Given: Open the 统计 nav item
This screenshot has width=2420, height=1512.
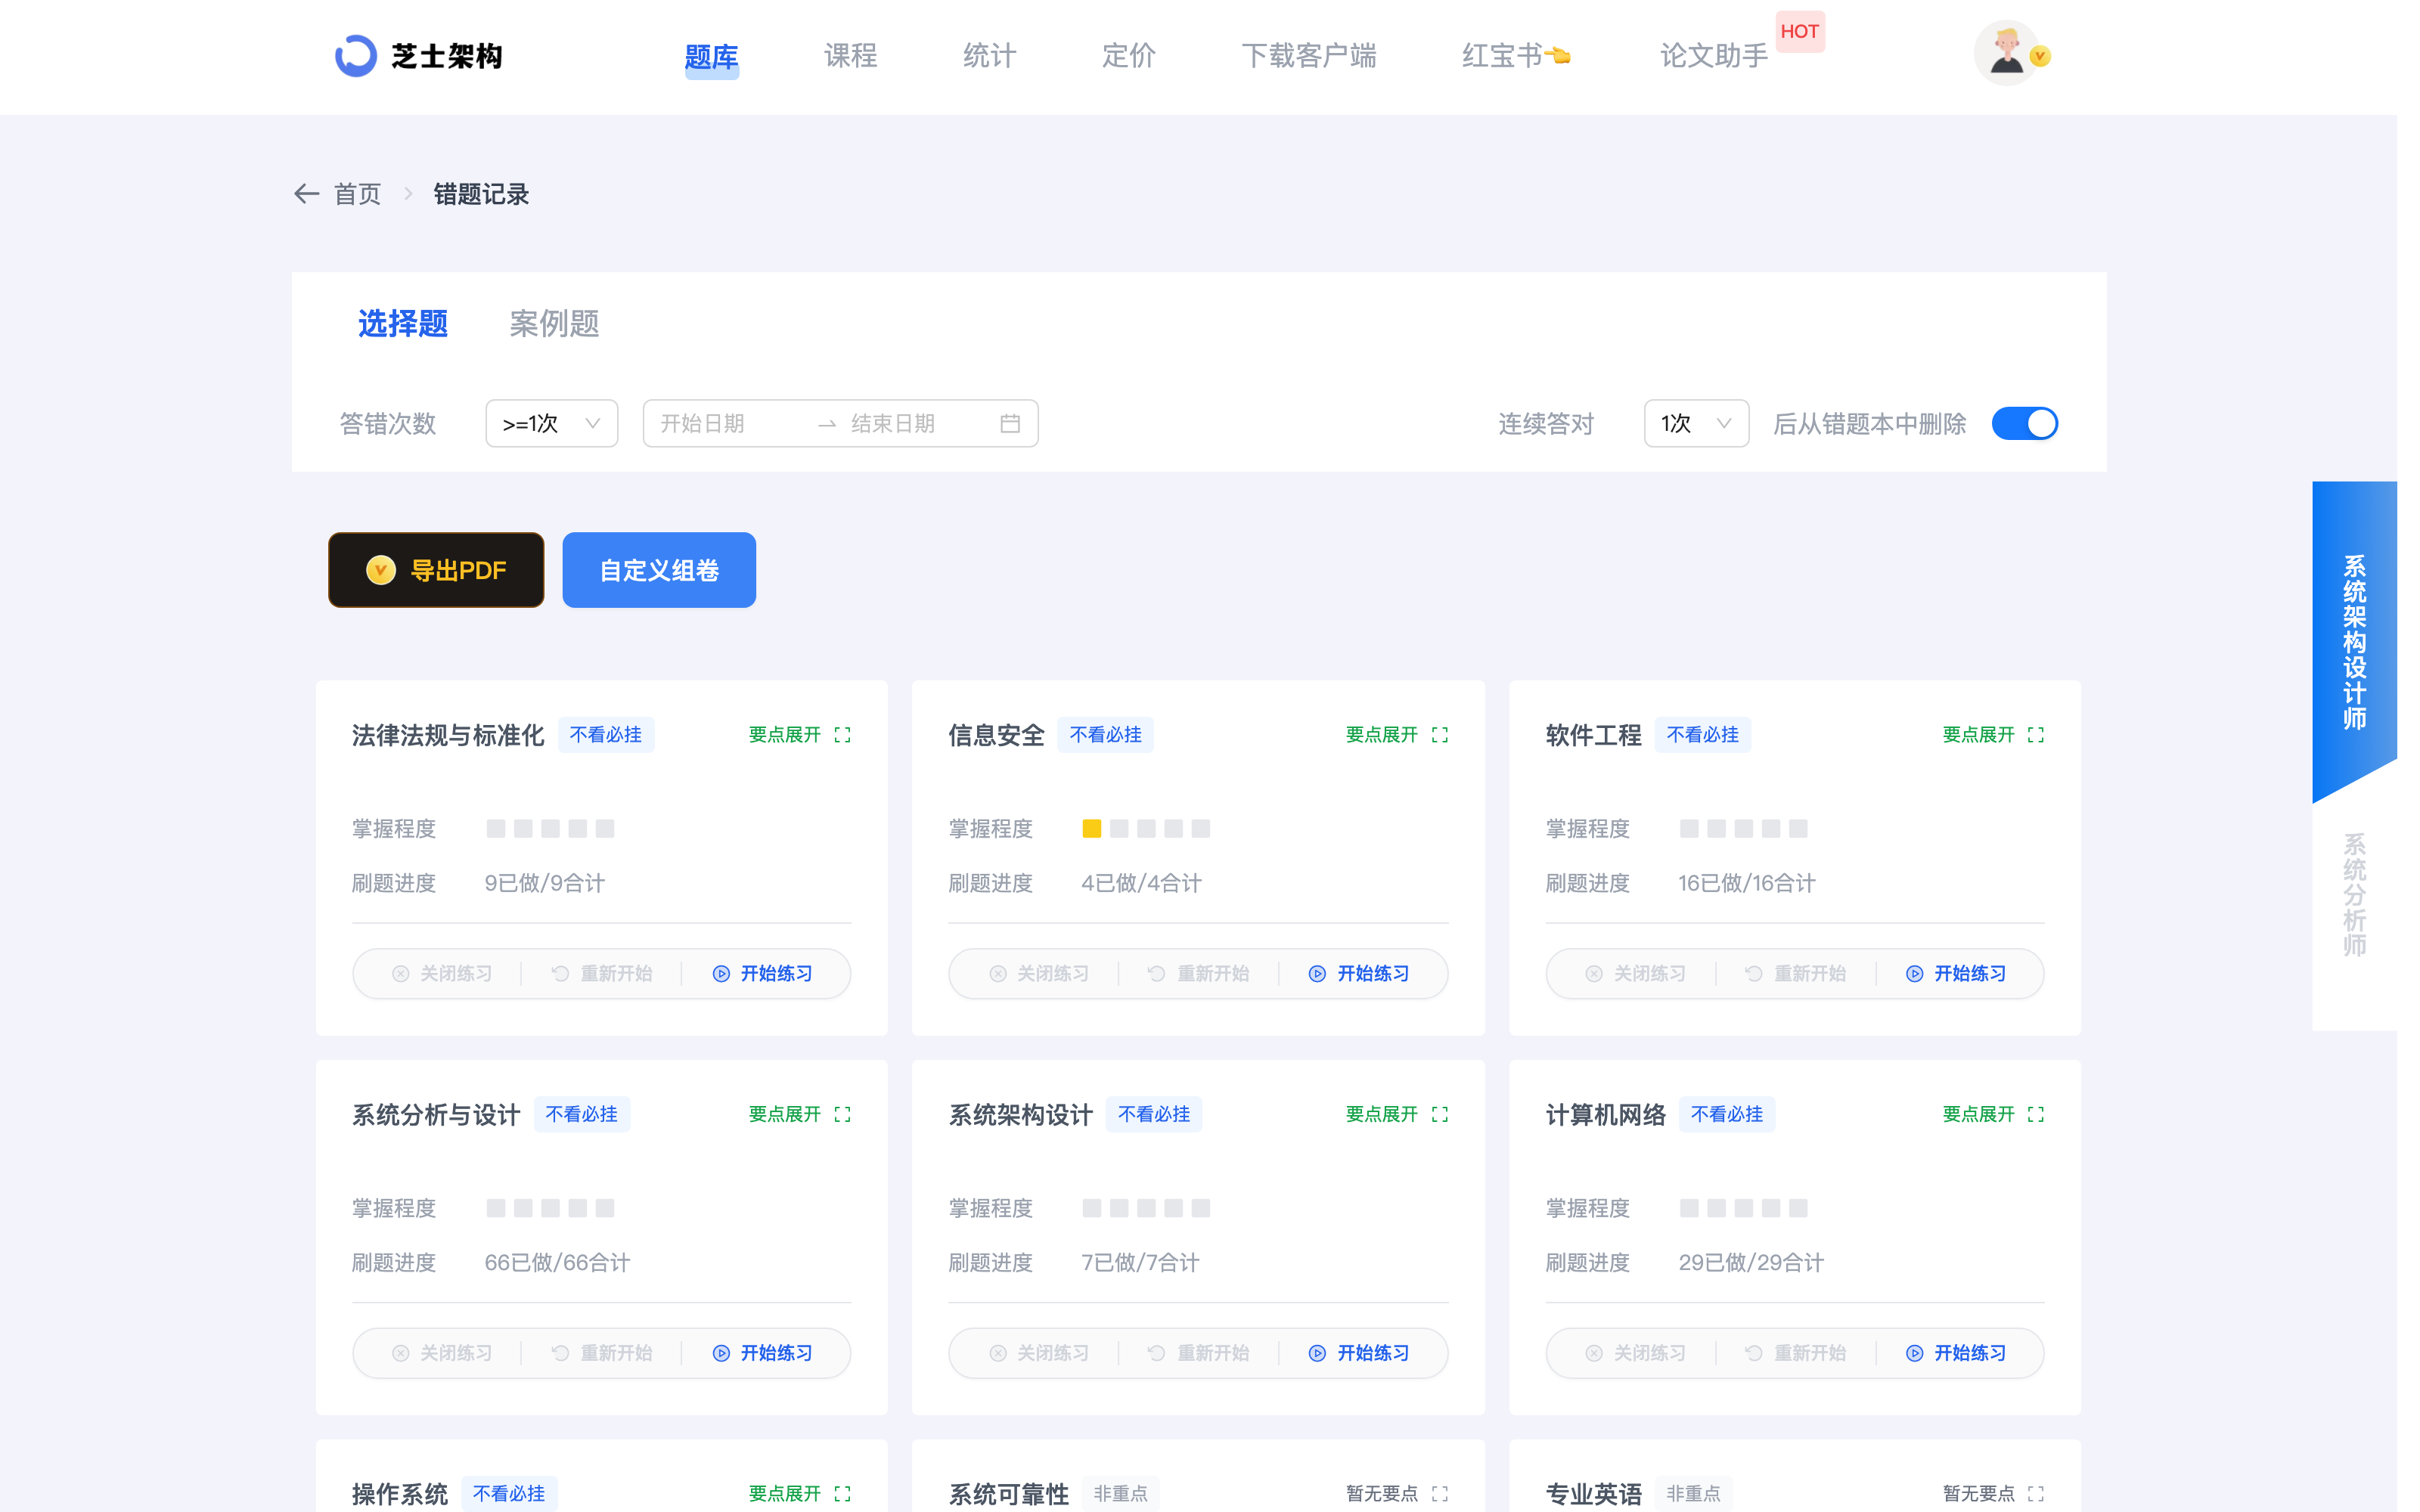Looking at the screenshot, I should click(989, 56).
